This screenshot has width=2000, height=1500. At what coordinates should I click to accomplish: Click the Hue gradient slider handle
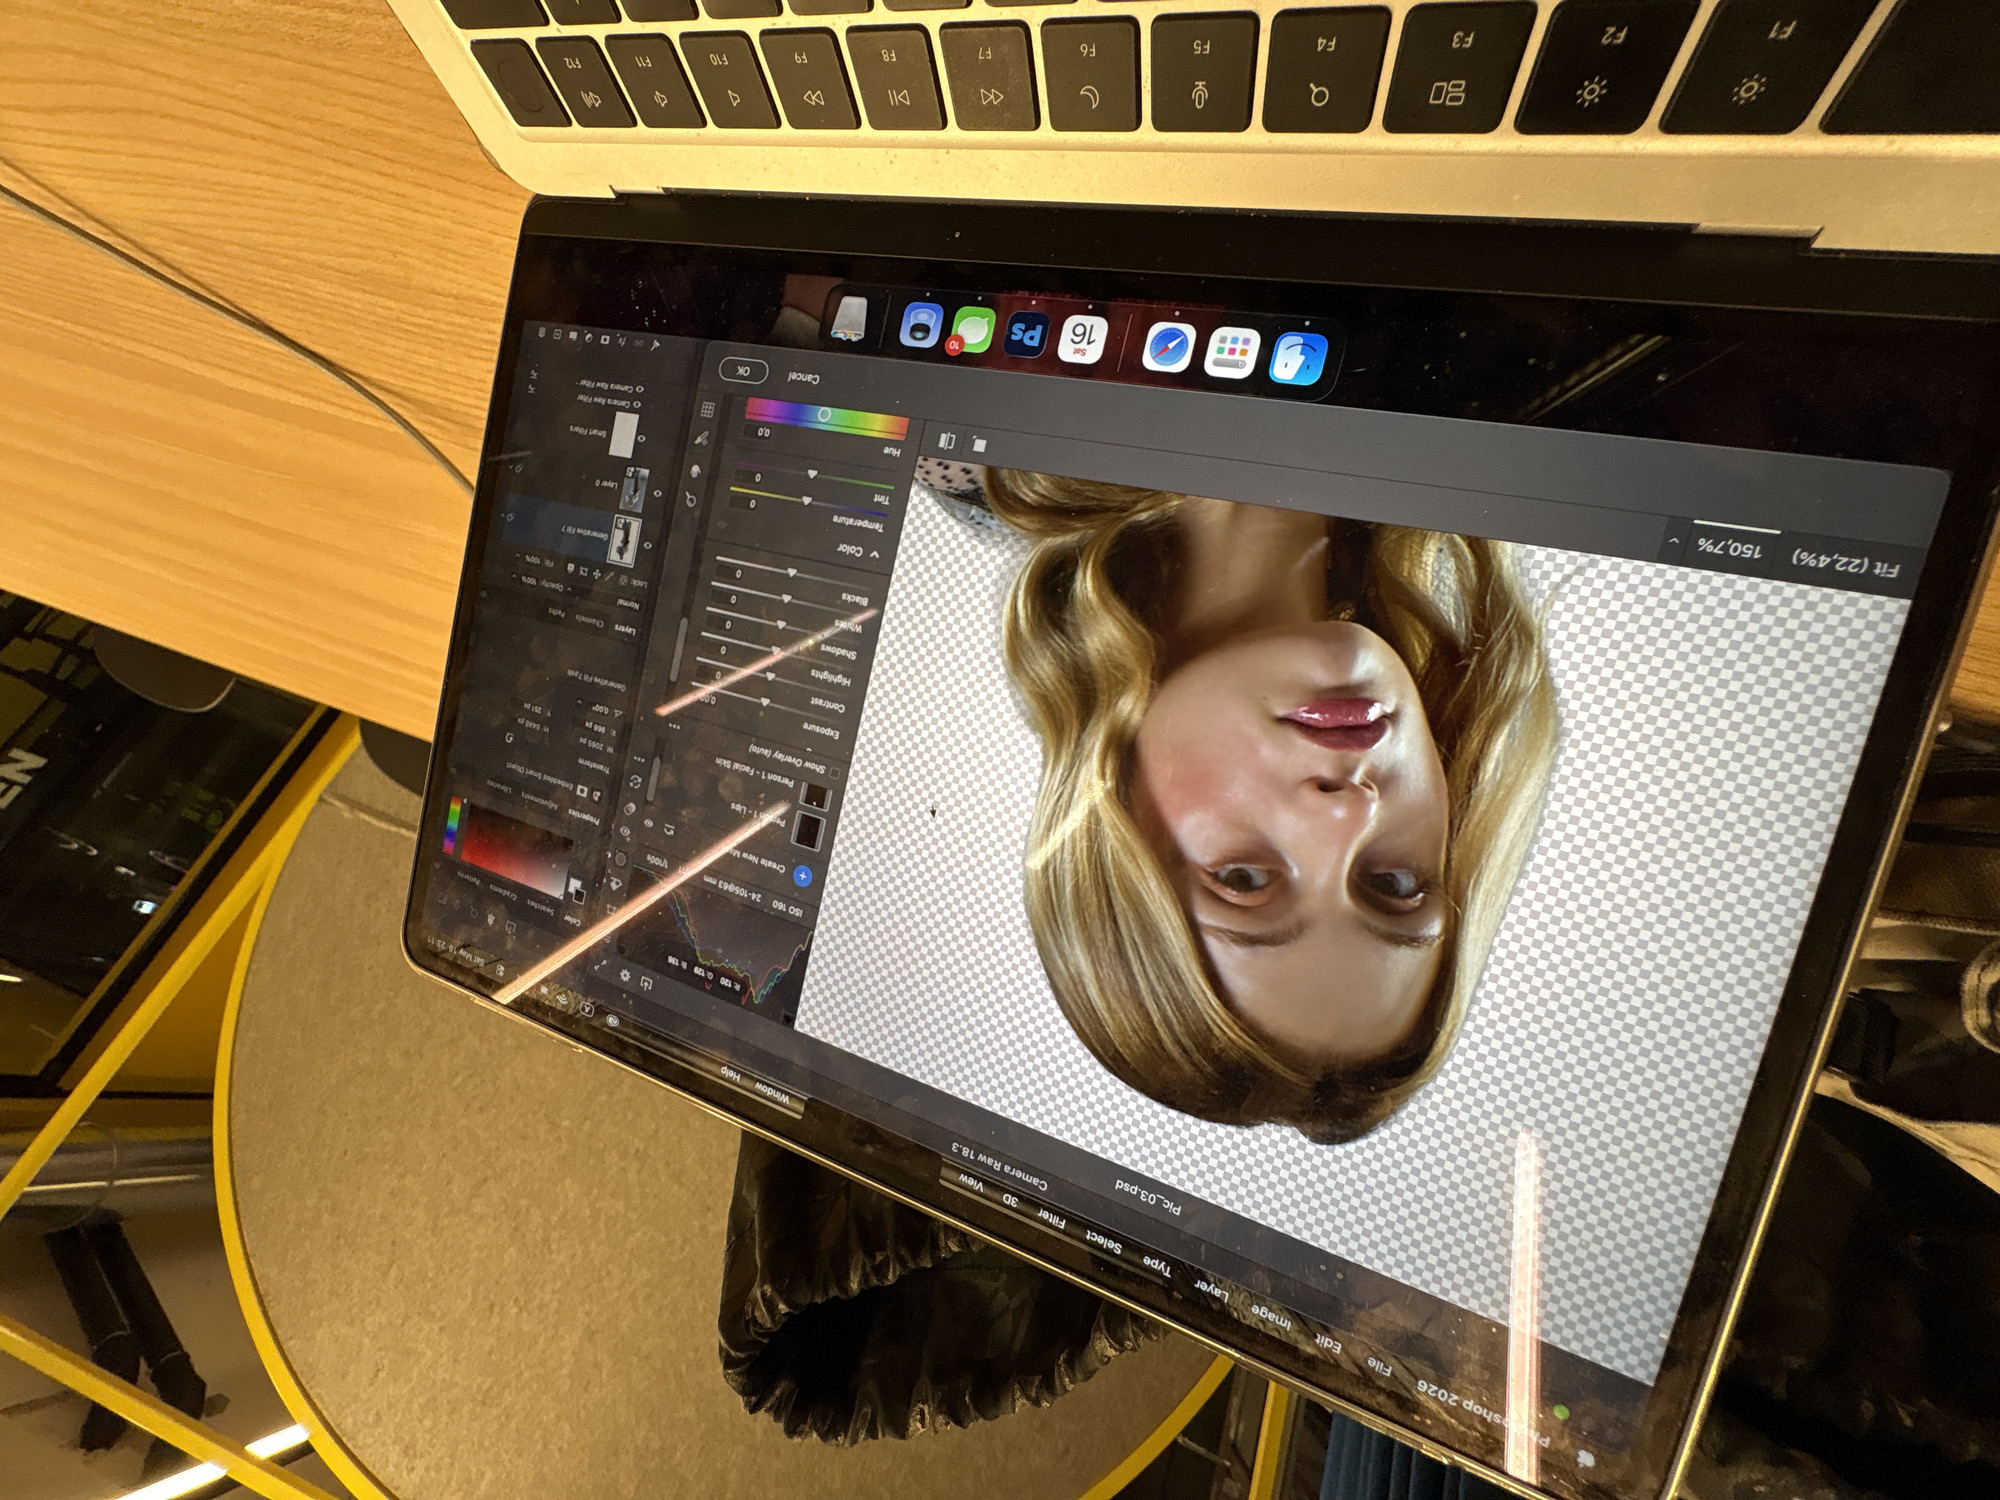tap(824, 414)
